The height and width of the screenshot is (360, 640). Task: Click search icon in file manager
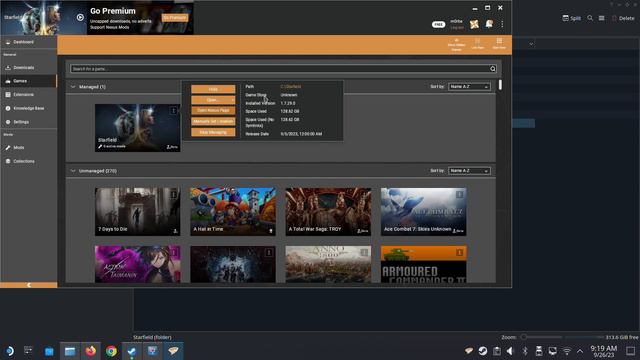pos(590,18)
